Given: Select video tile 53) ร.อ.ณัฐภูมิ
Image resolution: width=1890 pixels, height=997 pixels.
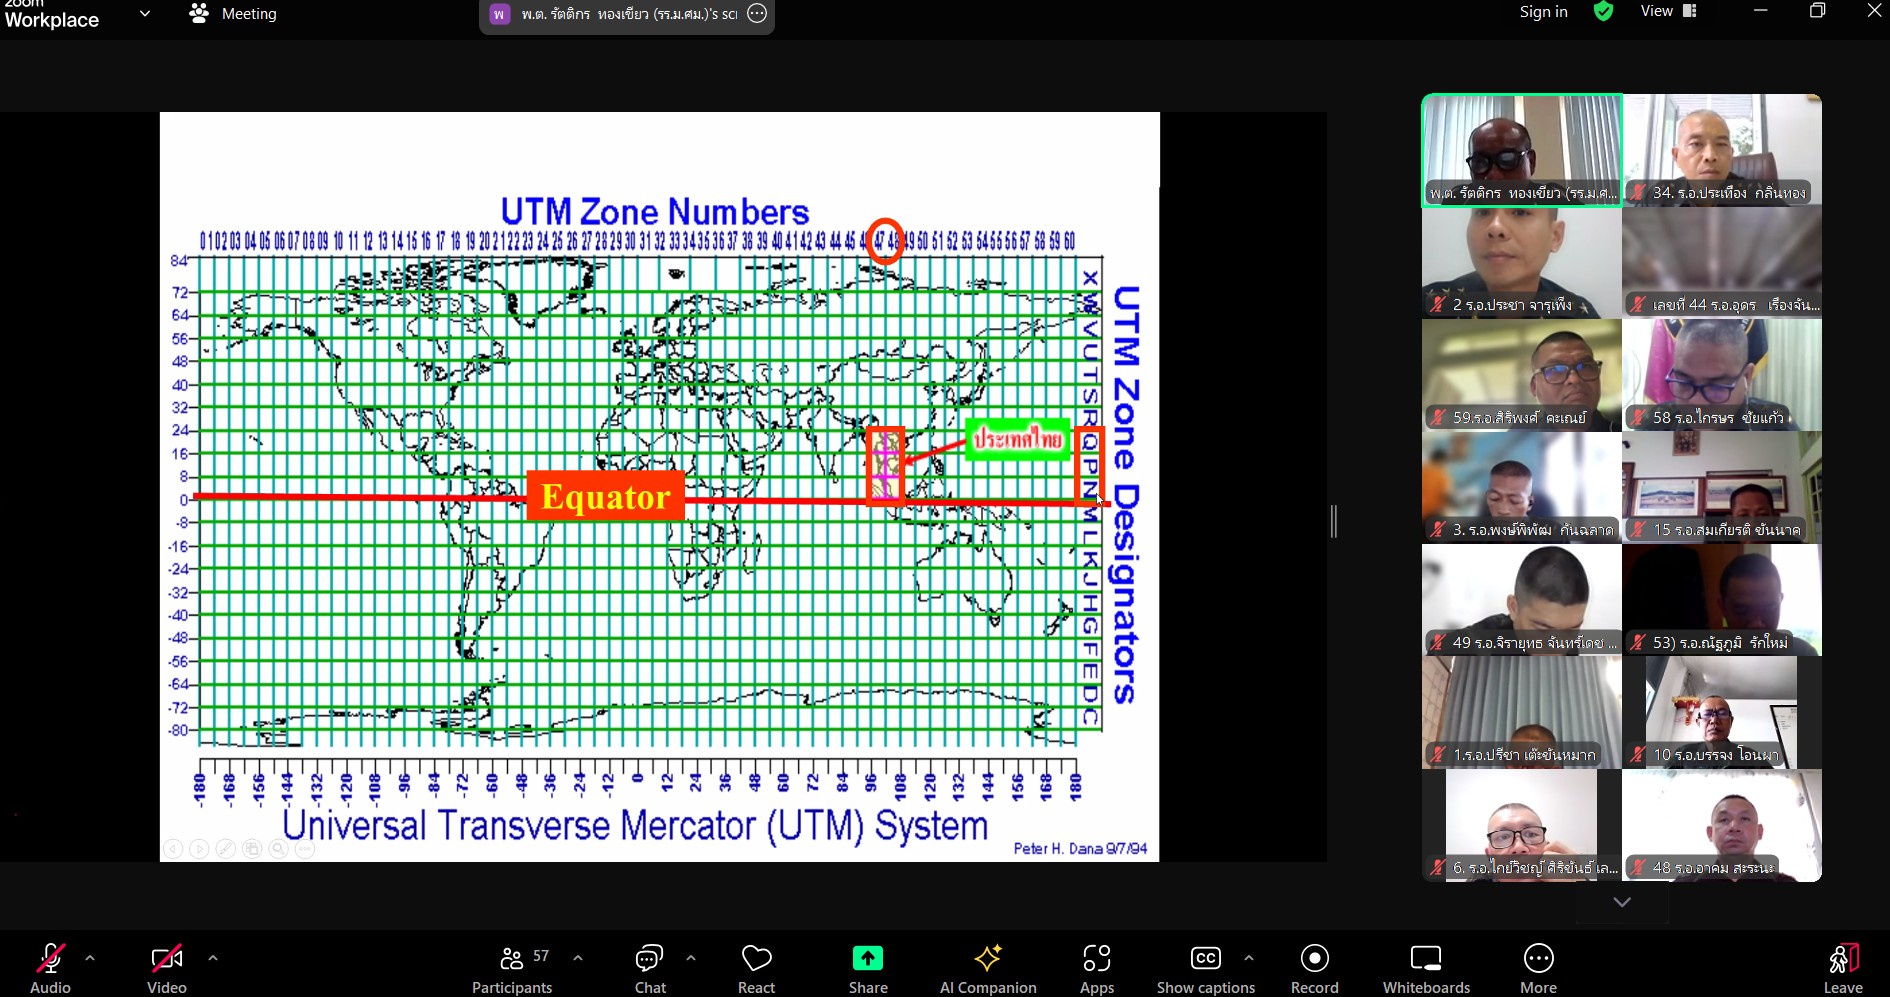Looking at the screenshot, I should tap(1722, 600).
